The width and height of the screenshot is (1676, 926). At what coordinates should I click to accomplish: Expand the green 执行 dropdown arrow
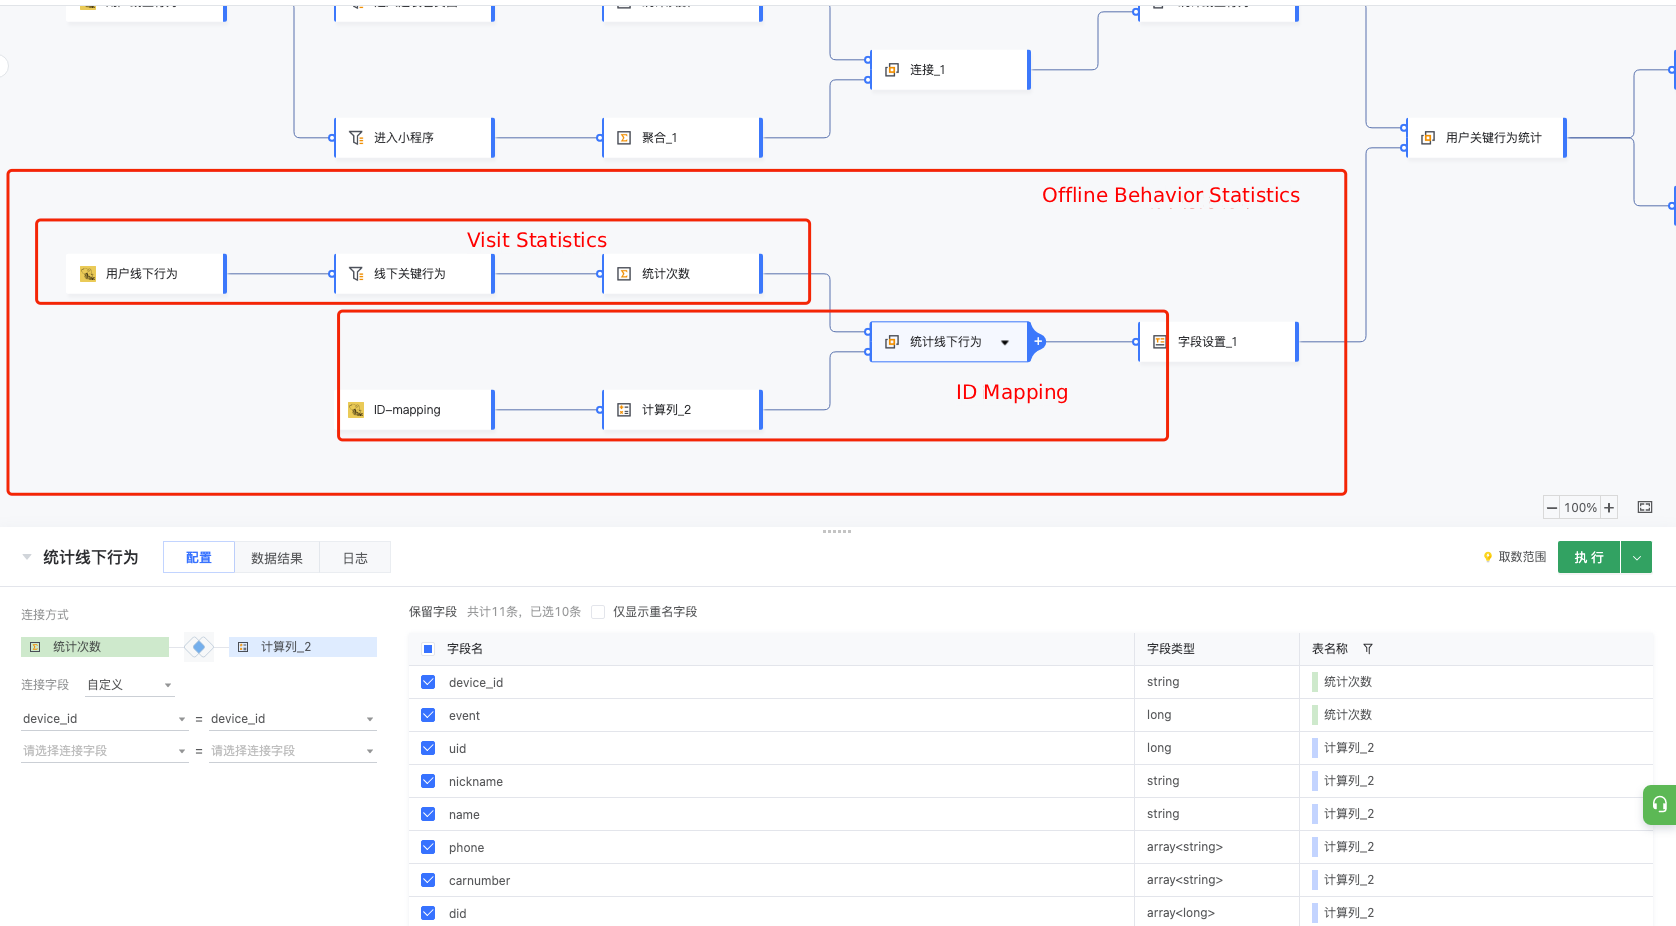pyautogui.click(x=1636, y=557)
